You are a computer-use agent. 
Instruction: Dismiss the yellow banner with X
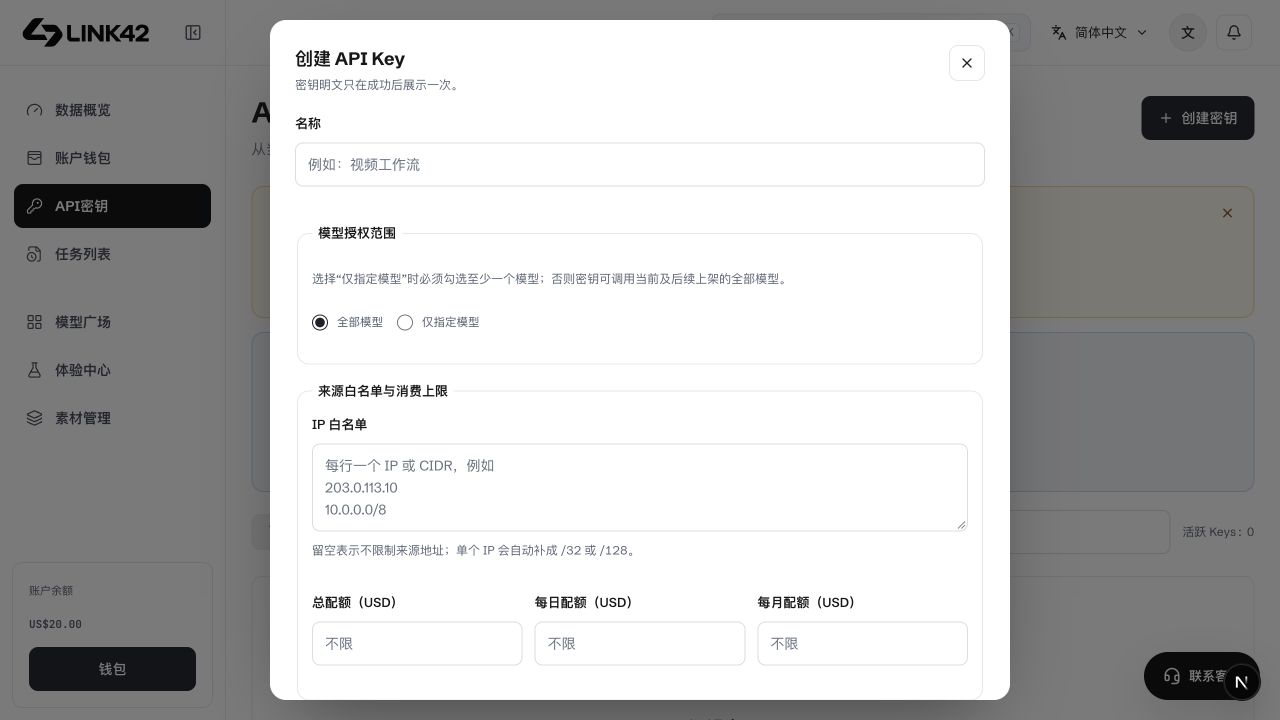(x=1227, y=213)
